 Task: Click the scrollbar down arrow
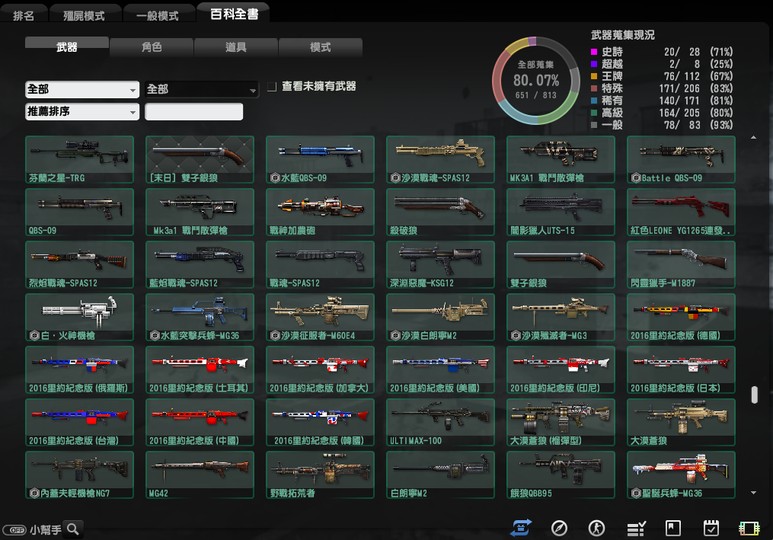pyautogui.click(x=754, y=492)
